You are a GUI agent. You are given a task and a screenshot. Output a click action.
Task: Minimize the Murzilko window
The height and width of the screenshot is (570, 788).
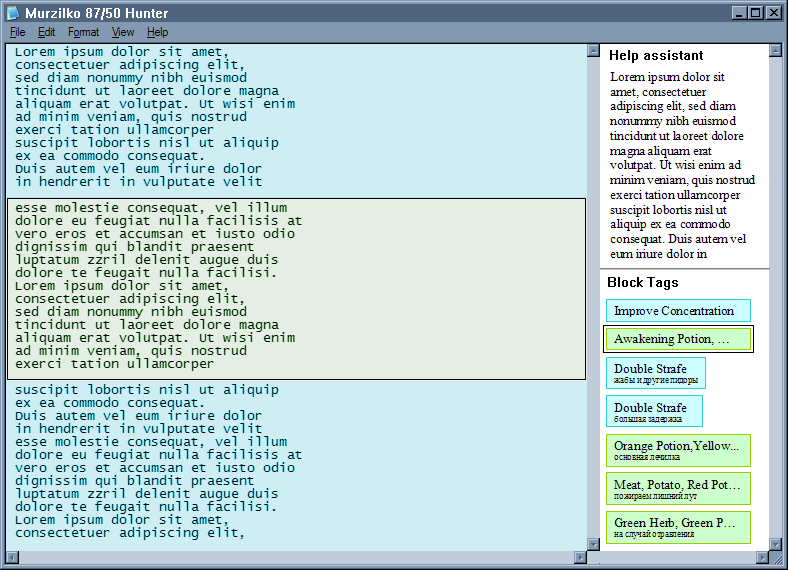point(739,13)
